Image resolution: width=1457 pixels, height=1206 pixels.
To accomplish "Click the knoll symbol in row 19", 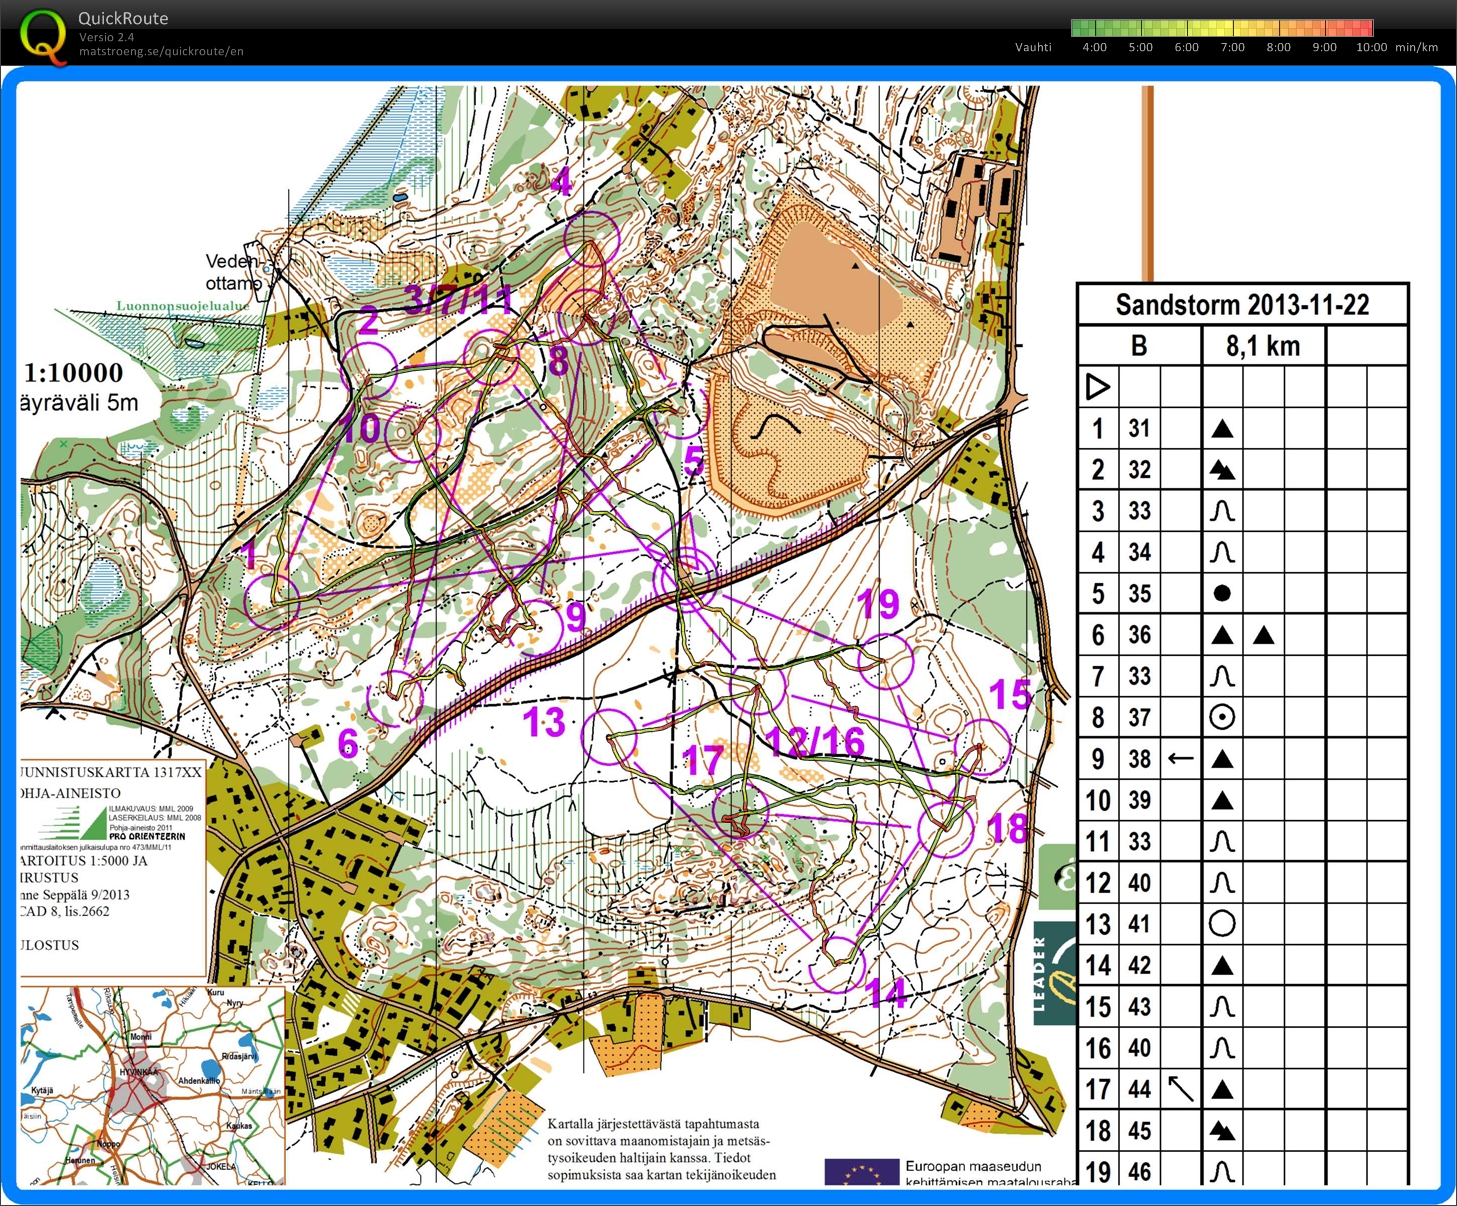I will [1222, 1171].
